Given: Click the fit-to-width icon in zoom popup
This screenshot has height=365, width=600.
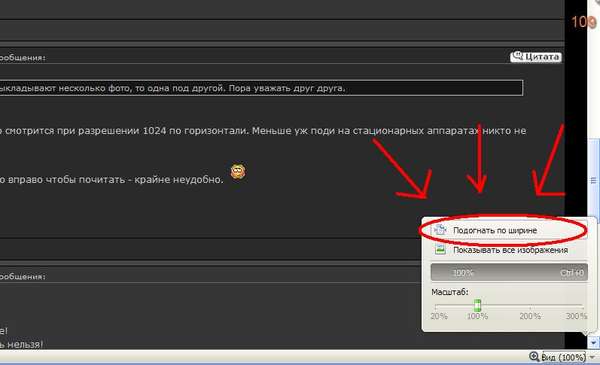Looking at the screenshot, I should tap(440, 230).
